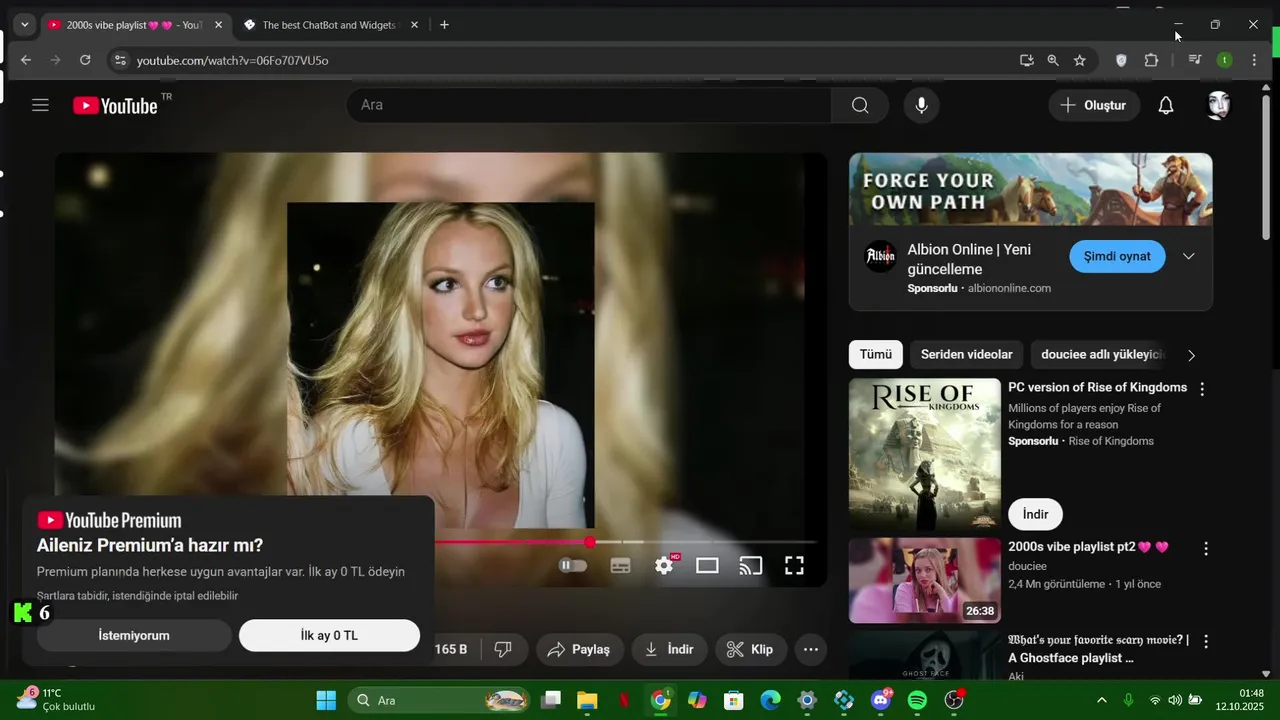Open the tab search dropdown arrow
Image resolution: width=1280 pixels, height=720 pixels.
[x=25, y=25]
